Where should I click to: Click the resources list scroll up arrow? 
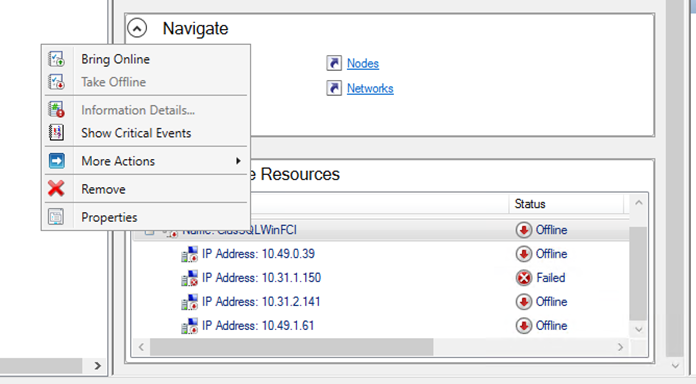638,203
